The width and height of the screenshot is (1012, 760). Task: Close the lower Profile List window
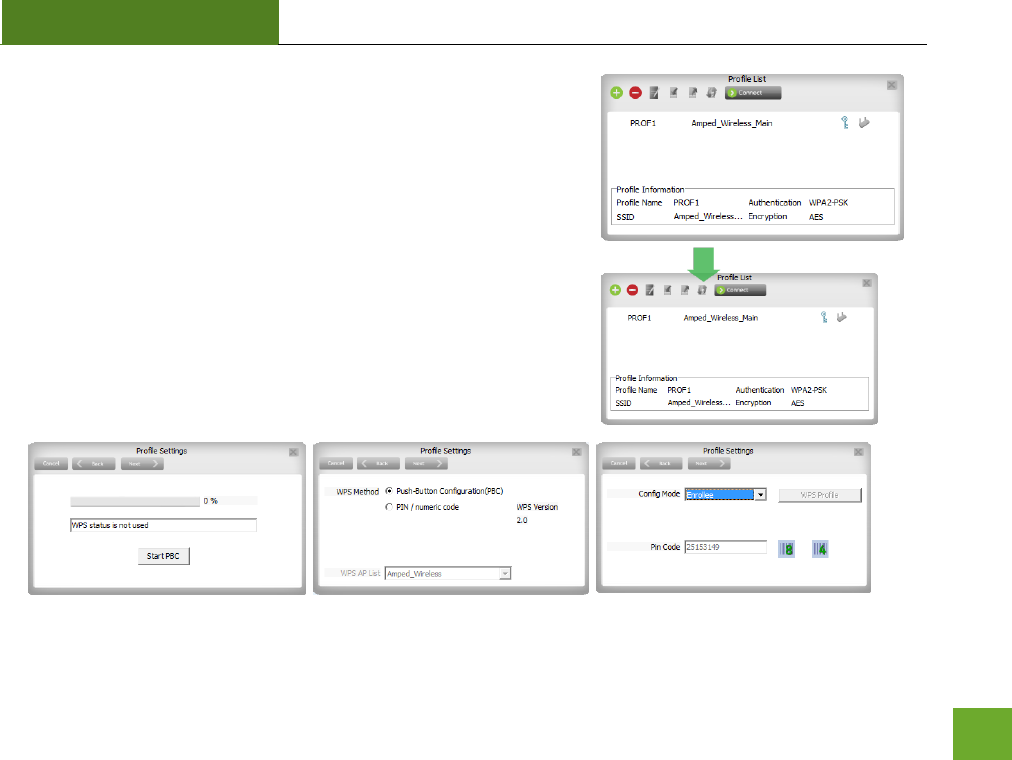pyautogui.click(x=867, y=283)
